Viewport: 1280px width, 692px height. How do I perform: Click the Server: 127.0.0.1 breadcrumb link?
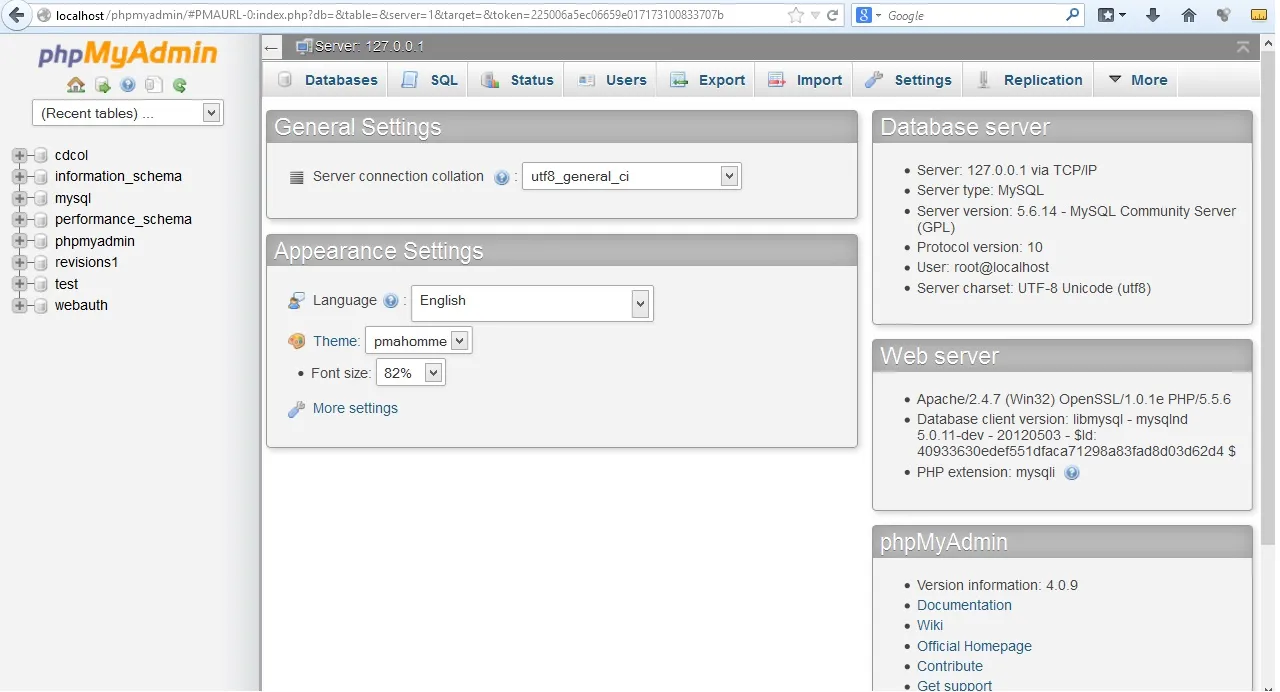click(369, 47)
